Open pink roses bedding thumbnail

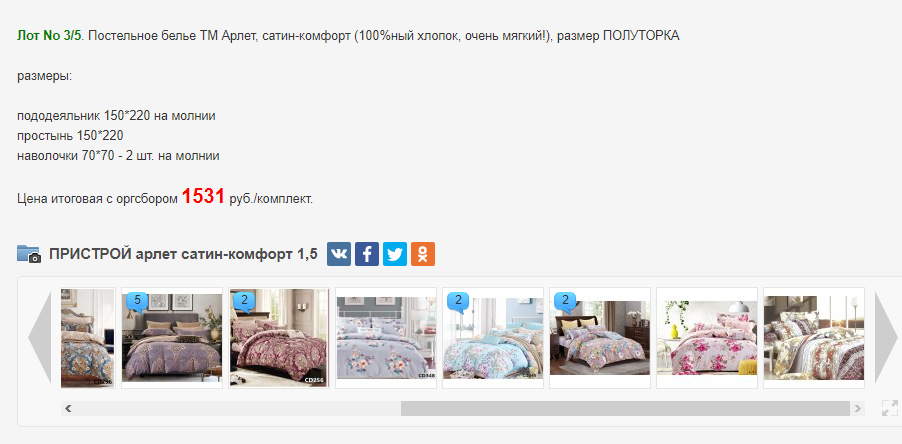click(x=707, y=338)
